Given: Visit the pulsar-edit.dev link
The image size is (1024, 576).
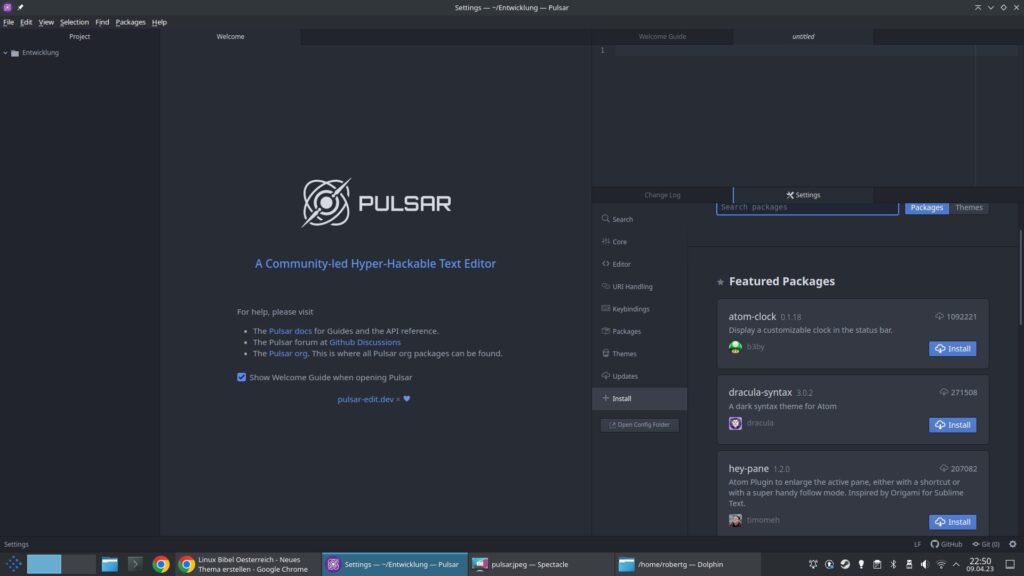Looking at the screenshot, I should pos(366,399).
